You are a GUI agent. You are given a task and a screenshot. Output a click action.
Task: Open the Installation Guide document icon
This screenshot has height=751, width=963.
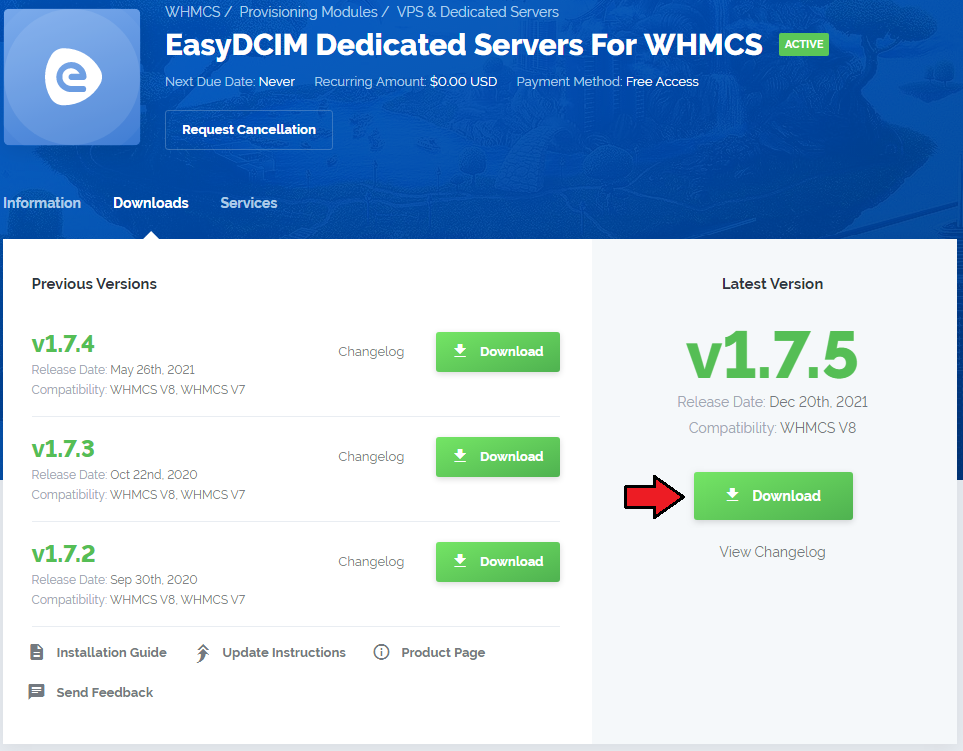point(37,652)
